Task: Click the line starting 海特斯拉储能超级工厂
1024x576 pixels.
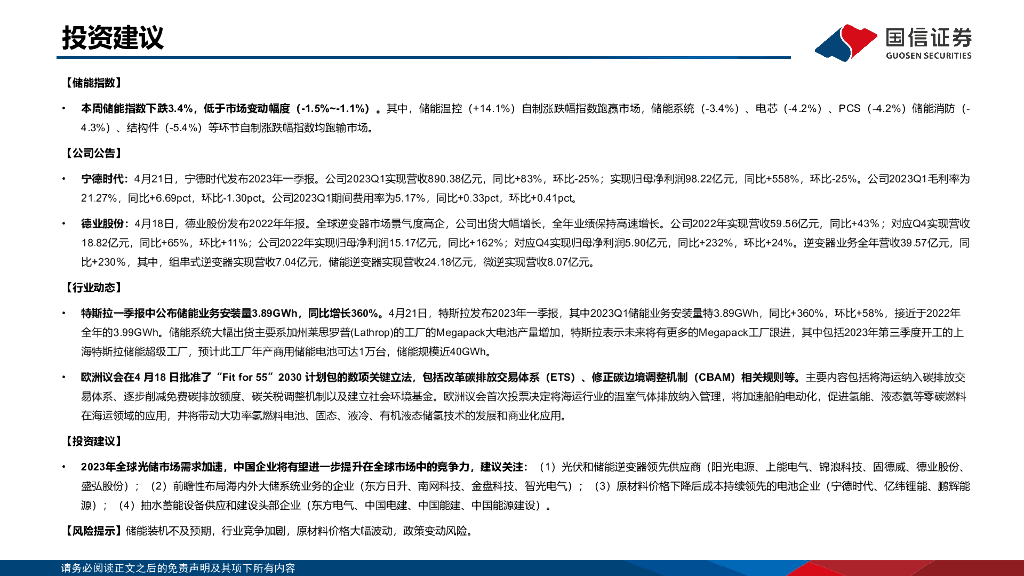Action: click(x=286, y=352)
